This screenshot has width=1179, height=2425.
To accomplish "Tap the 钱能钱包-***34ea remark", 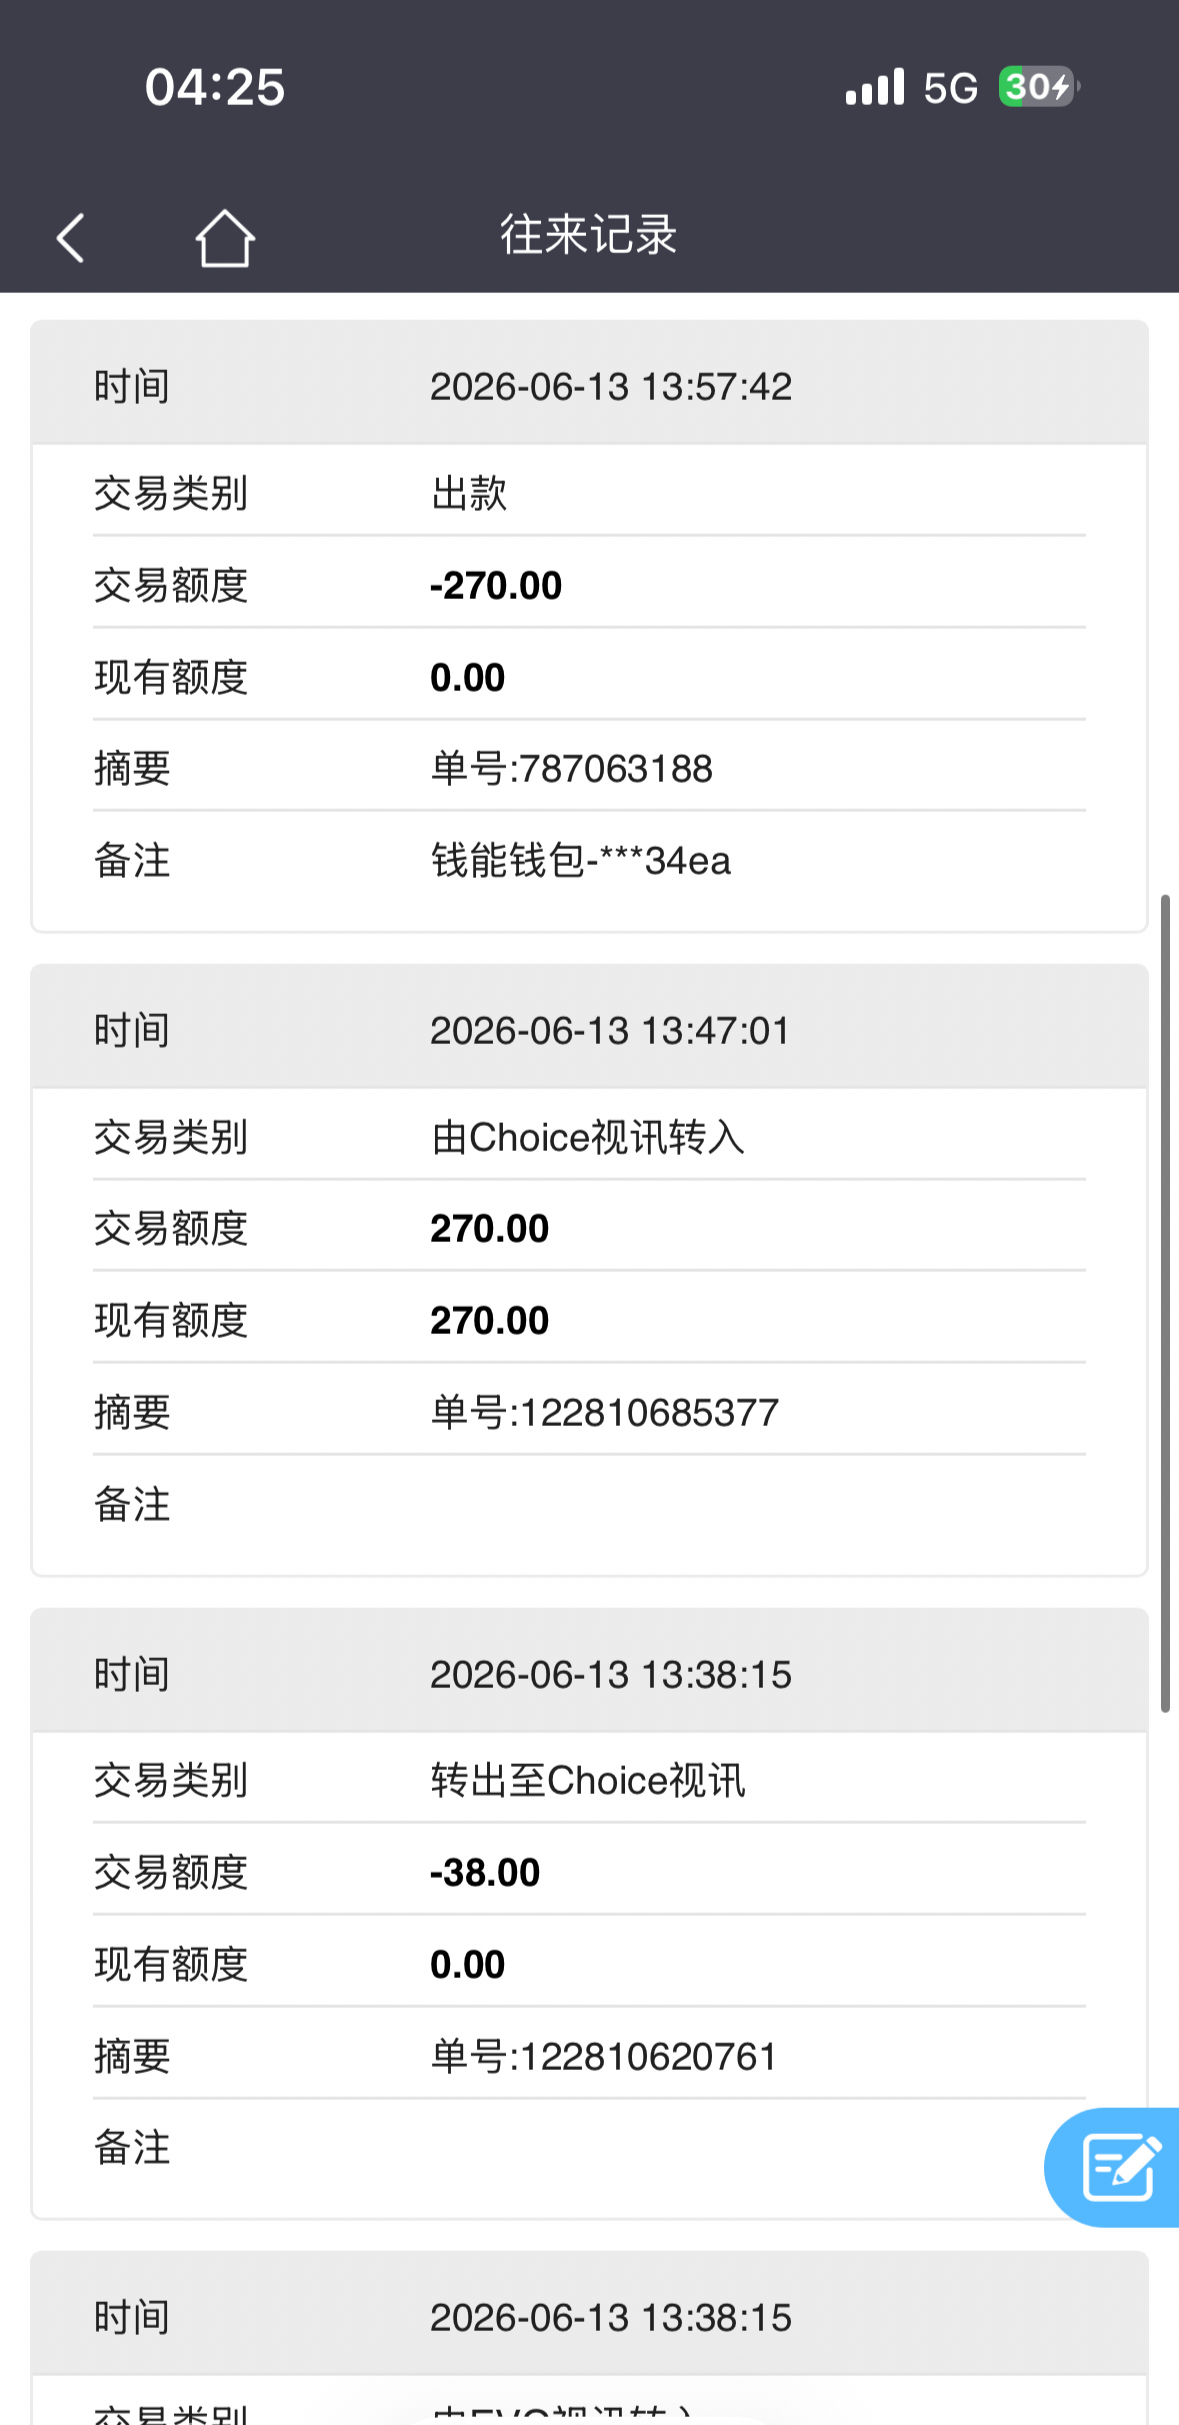I will (x=581, y=861).
